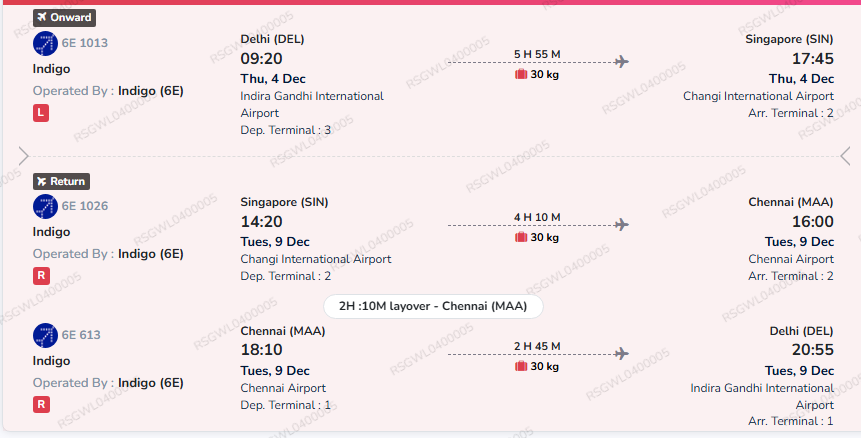Click the baggage icon on Singapore–Chennai flight
The height and width of the screenshot is (438, 861).
click(521, 238)
